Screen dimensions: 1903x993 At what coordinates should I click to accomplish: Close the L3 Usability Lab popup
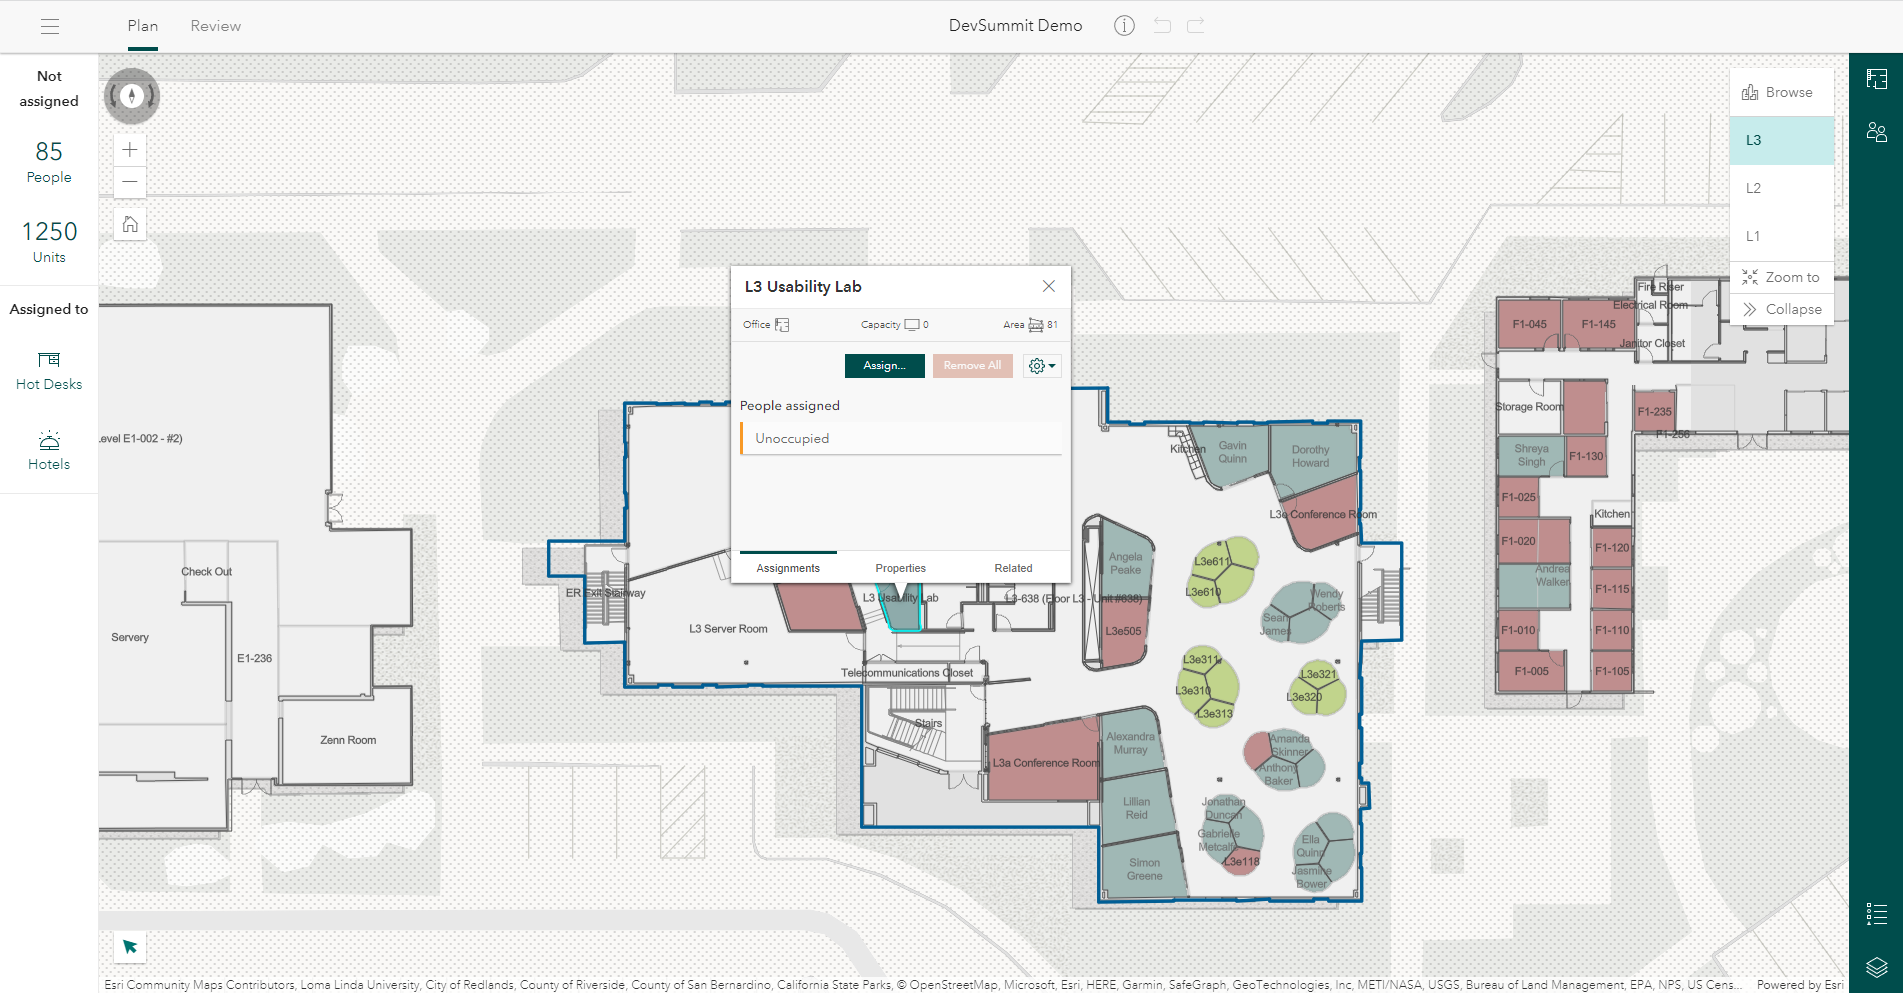pyautogui.click(x=1049, y=286)
